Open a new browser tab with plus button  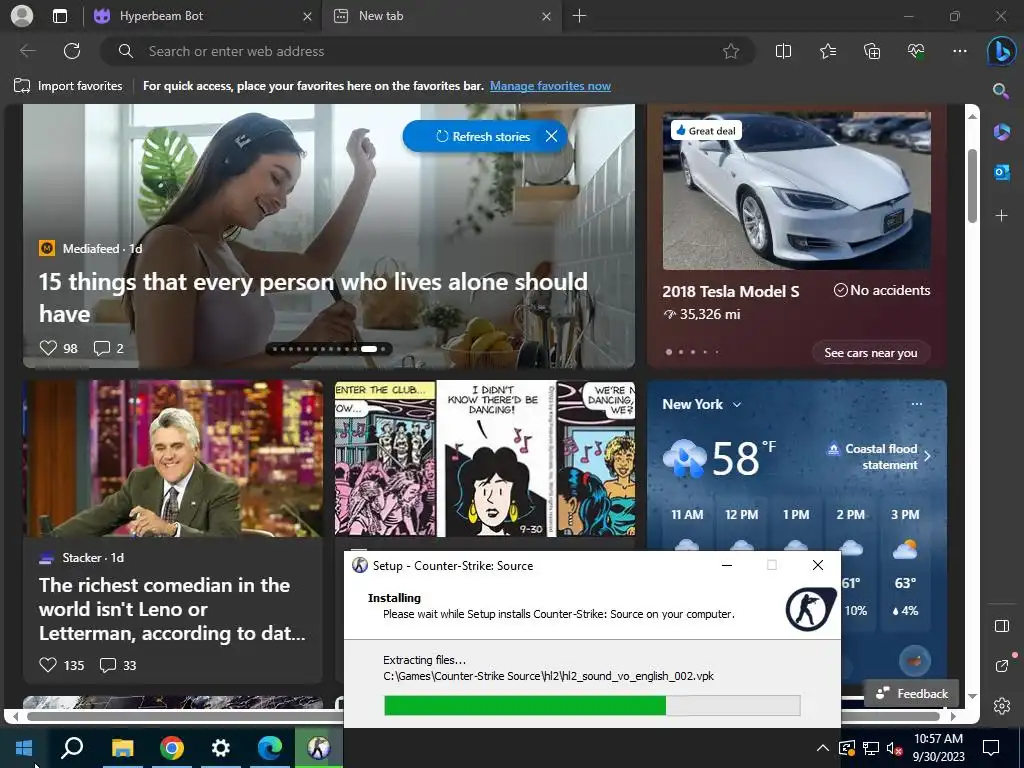[x=579, y=16]
